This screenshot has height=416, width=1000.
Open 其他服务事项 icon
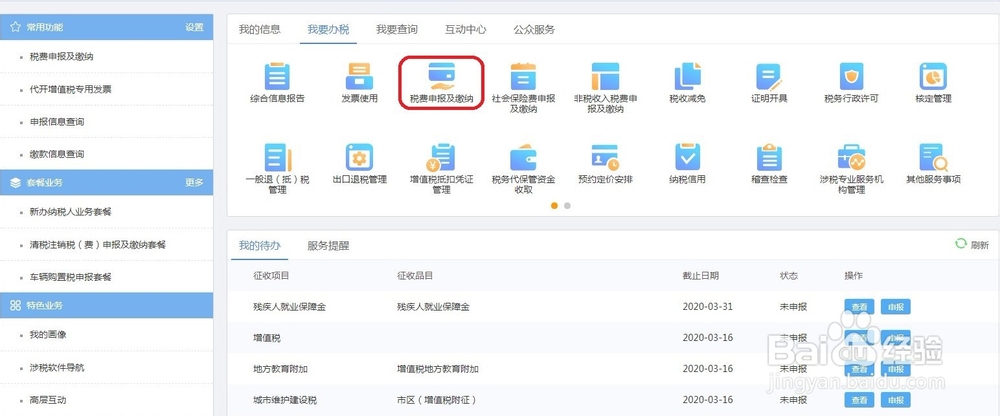point(933,157)
